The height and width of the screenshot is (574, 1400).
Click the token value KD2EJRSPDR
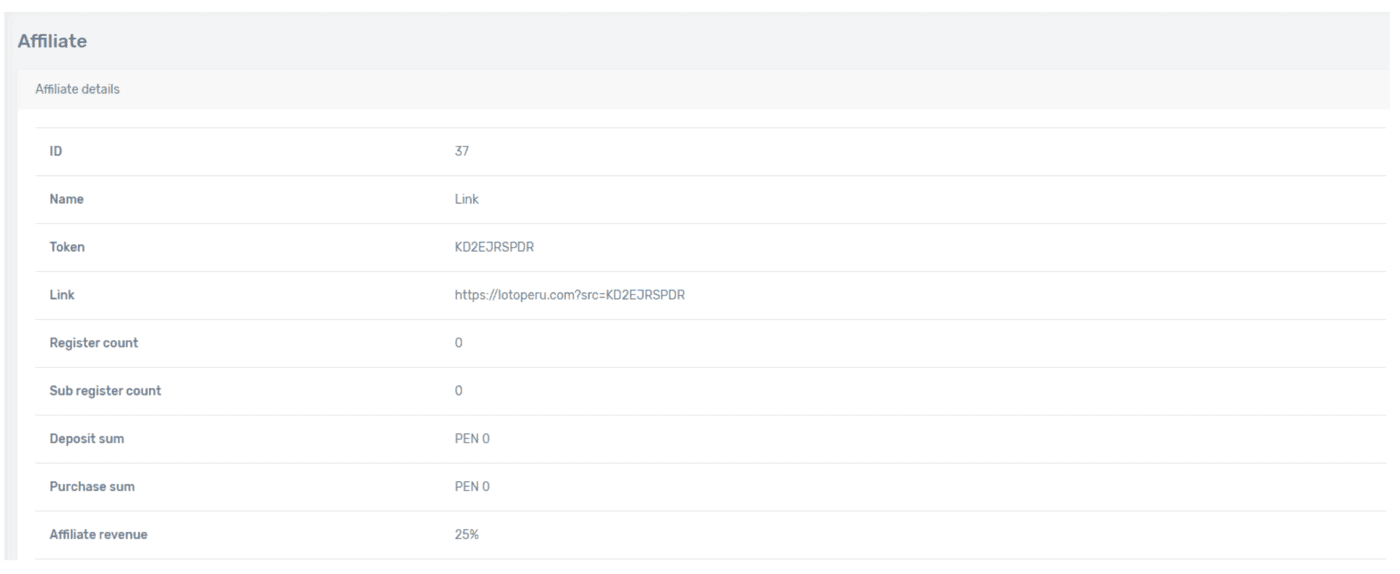coord(495,247)
